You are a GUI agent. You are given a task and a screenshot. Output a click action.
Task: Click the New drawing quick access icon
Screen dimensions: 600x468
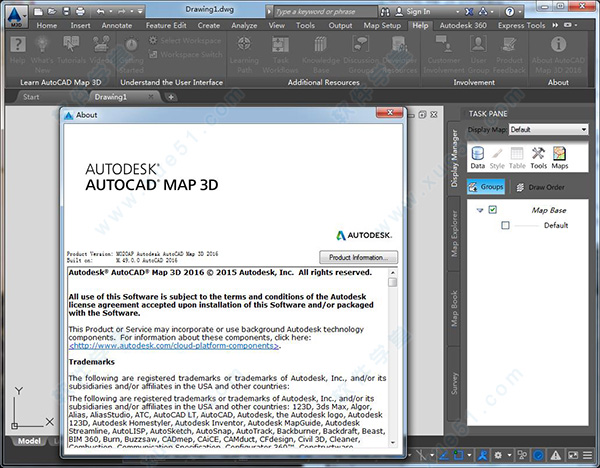coord(38,12)
